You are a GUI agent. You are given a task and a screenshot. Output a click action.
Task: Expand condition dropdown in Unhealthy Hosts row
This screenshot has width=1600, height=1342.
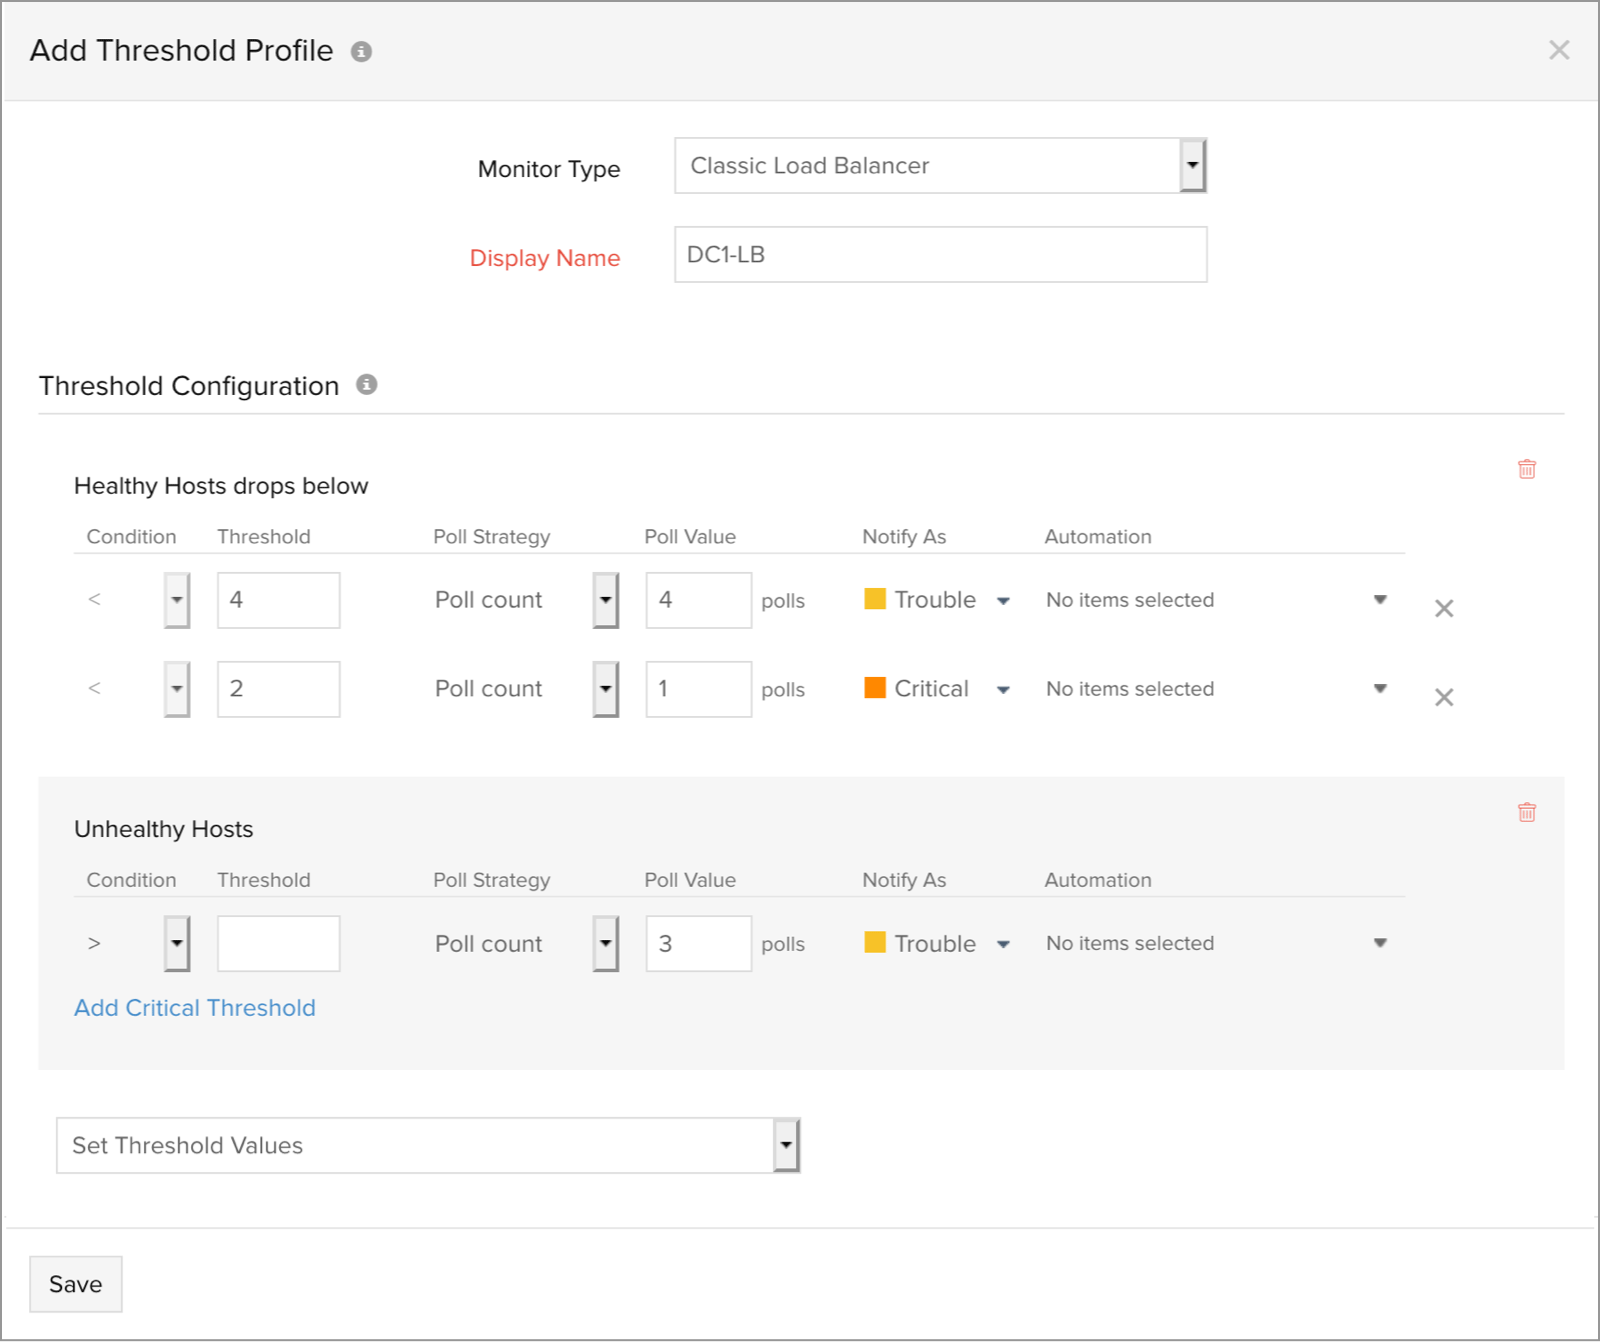coord(177,944)
